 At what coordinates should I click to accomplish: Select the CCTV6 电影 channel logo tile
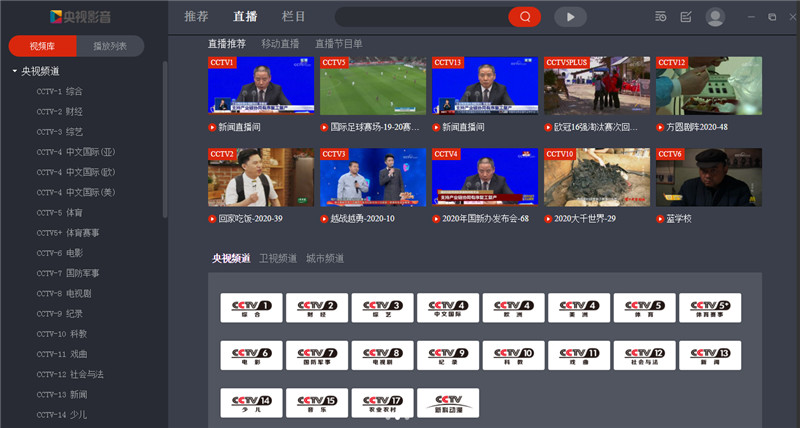coord(251,355)
